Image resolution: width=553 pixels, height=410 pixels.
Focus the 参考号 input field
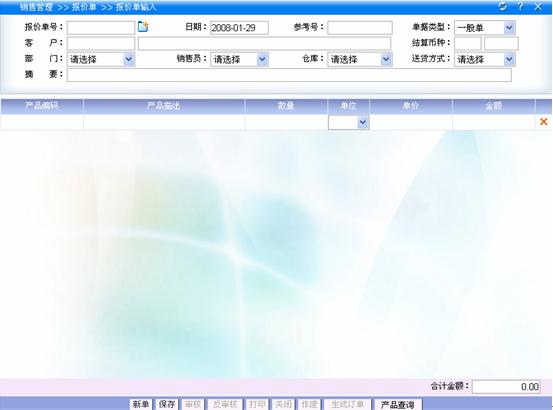(x=360, y=27)
